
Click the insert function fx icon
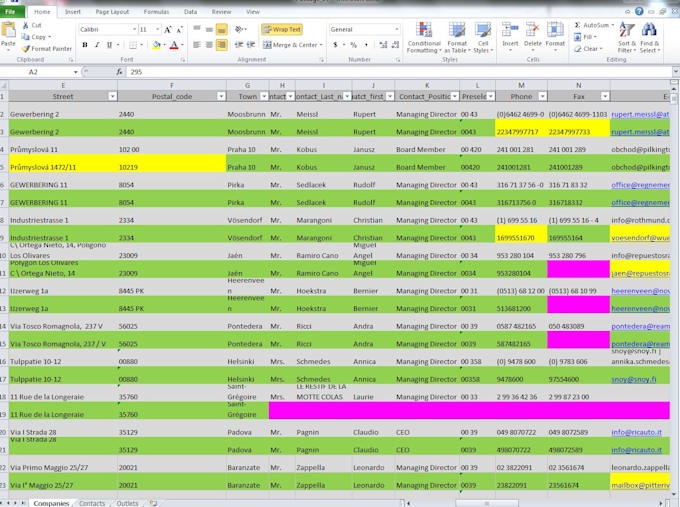click(119, 72)
